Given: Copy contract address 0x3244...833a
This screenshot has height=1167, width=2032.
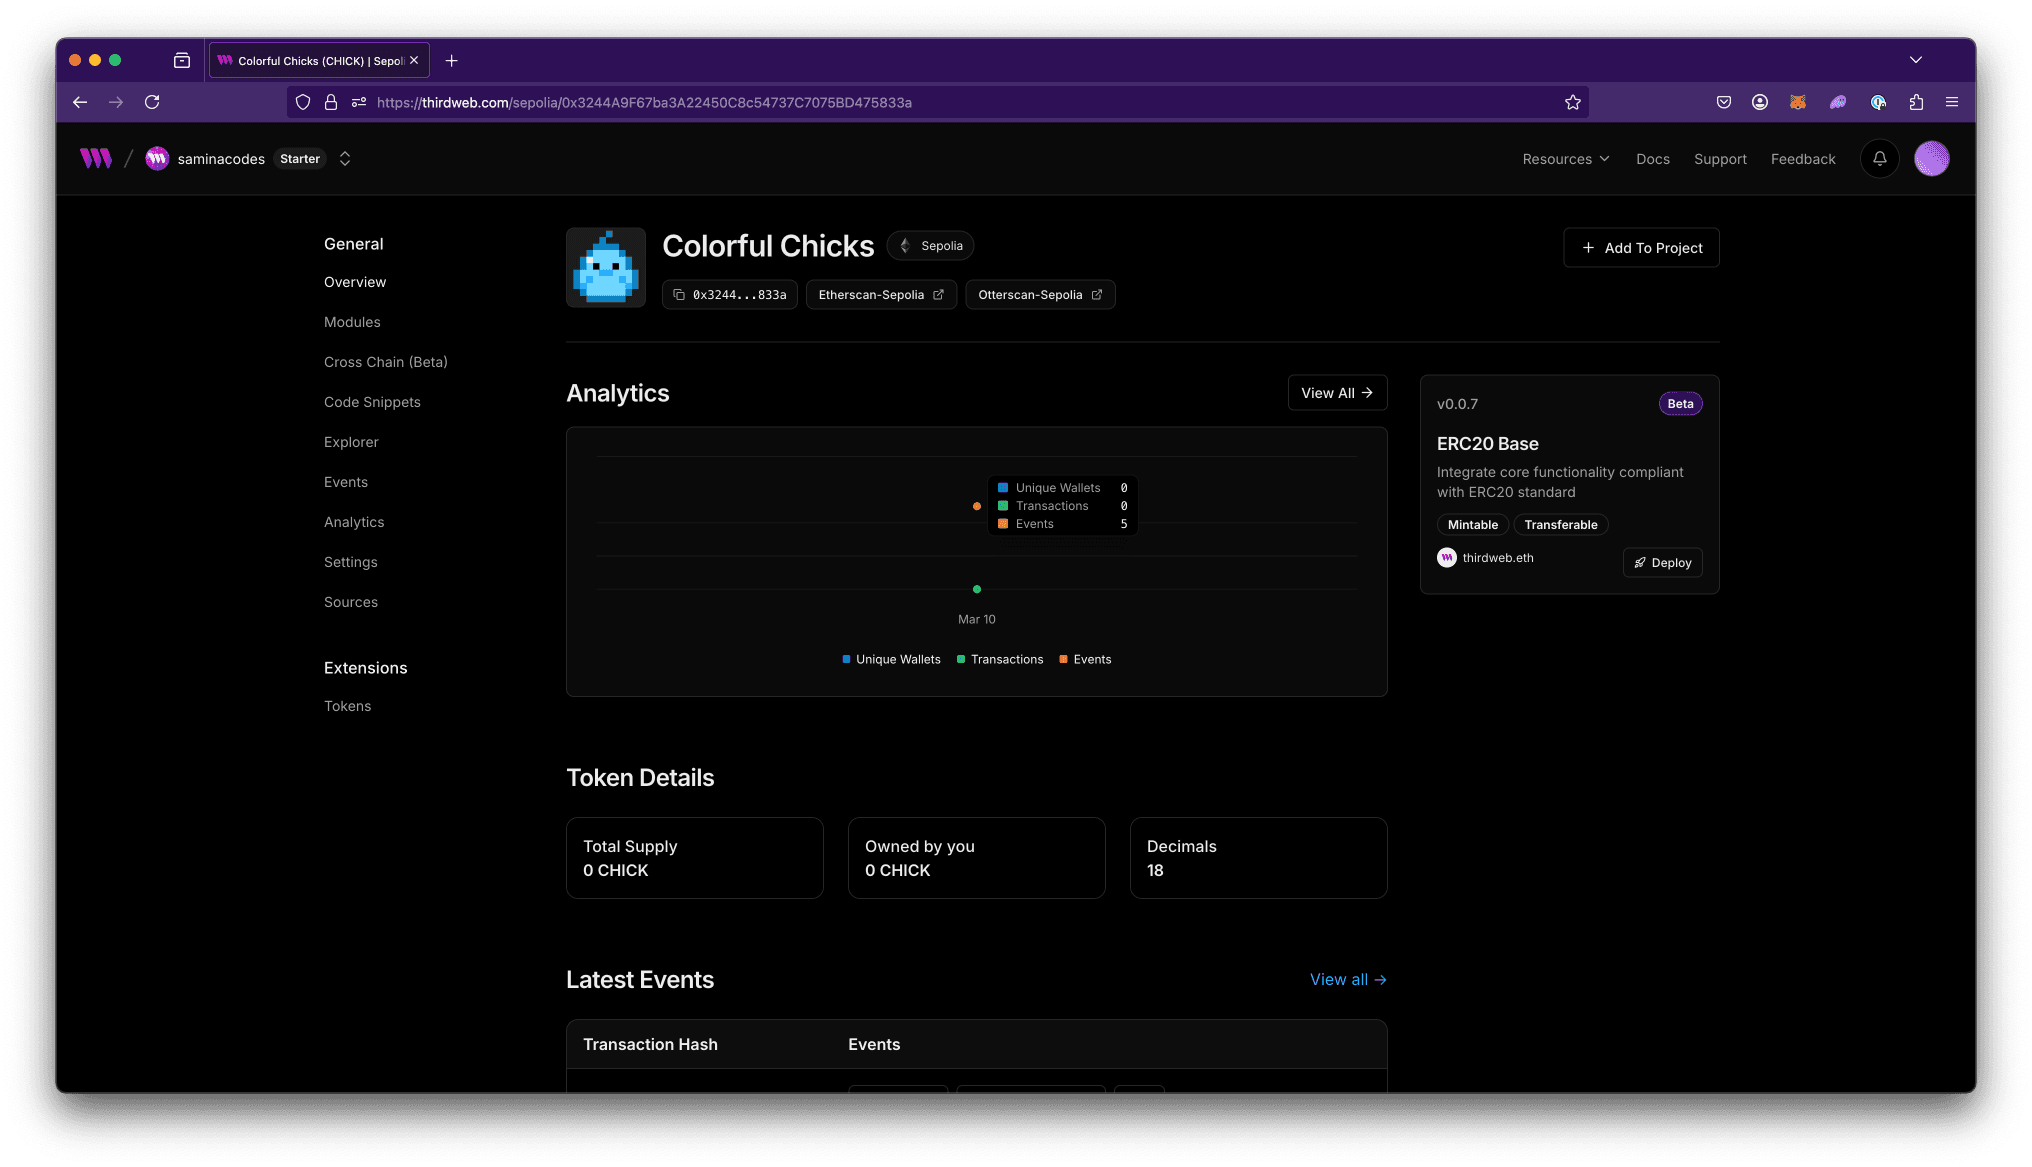Looking at the screenshot, I should (x=729, y=295).
